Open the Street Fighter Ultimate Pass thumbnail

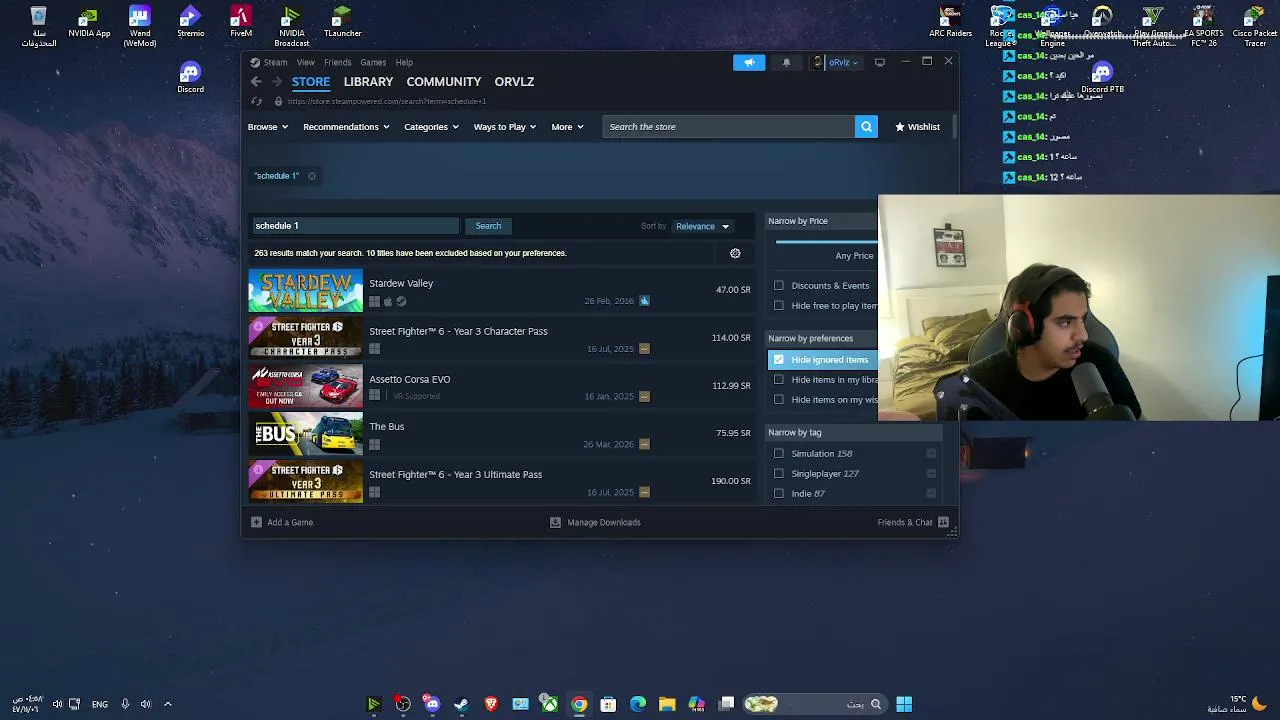(x=306, y=481)
